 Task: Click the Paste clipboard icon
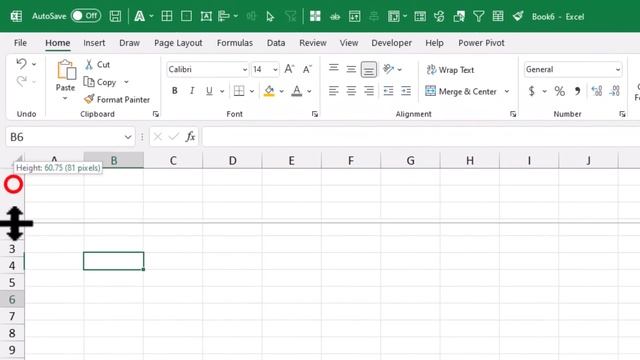coord(66,70)
